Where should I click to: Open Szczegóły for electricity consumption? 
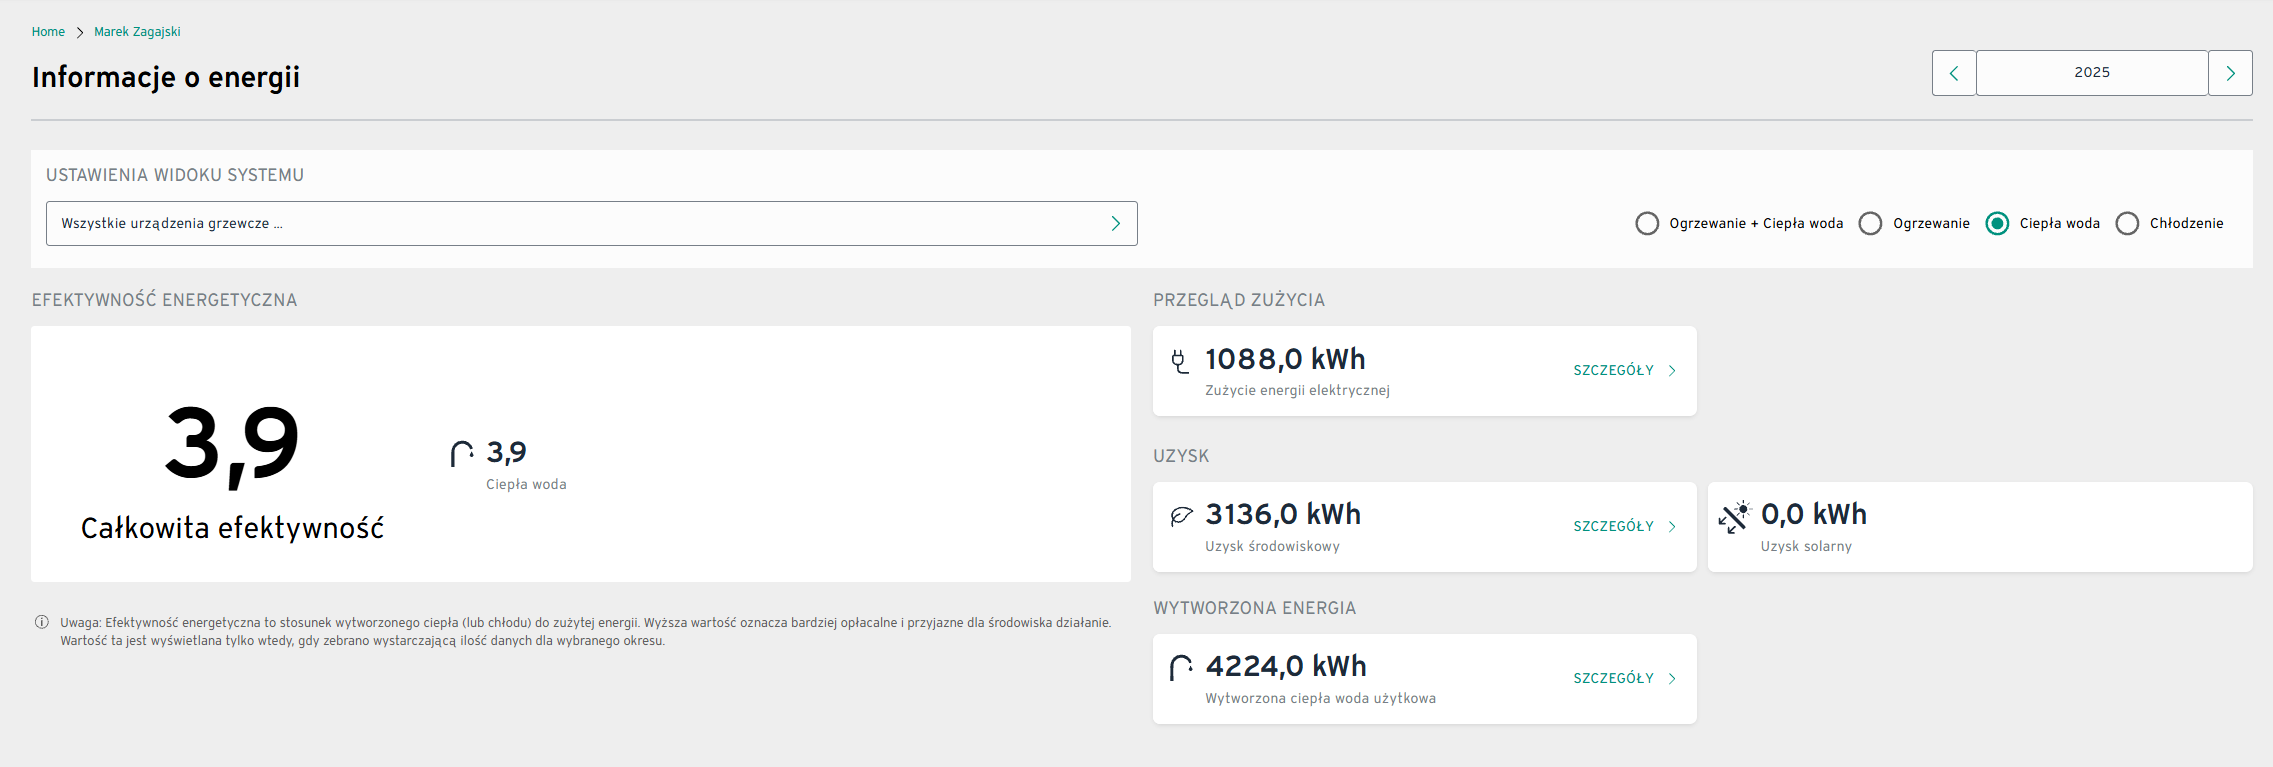click(x=1623, y=370)
